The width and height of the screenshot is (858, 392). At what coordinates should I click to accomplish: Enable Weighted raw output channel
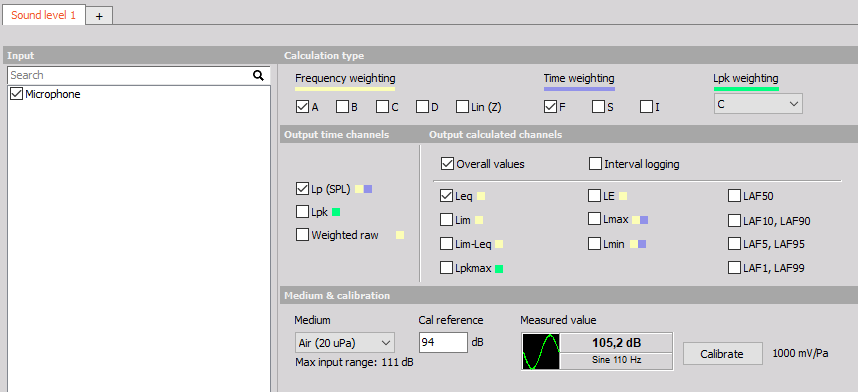(x=302, y=235)
